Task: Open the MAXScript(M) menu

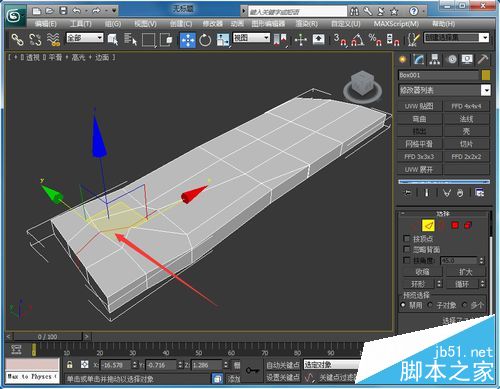Action: 396,24
